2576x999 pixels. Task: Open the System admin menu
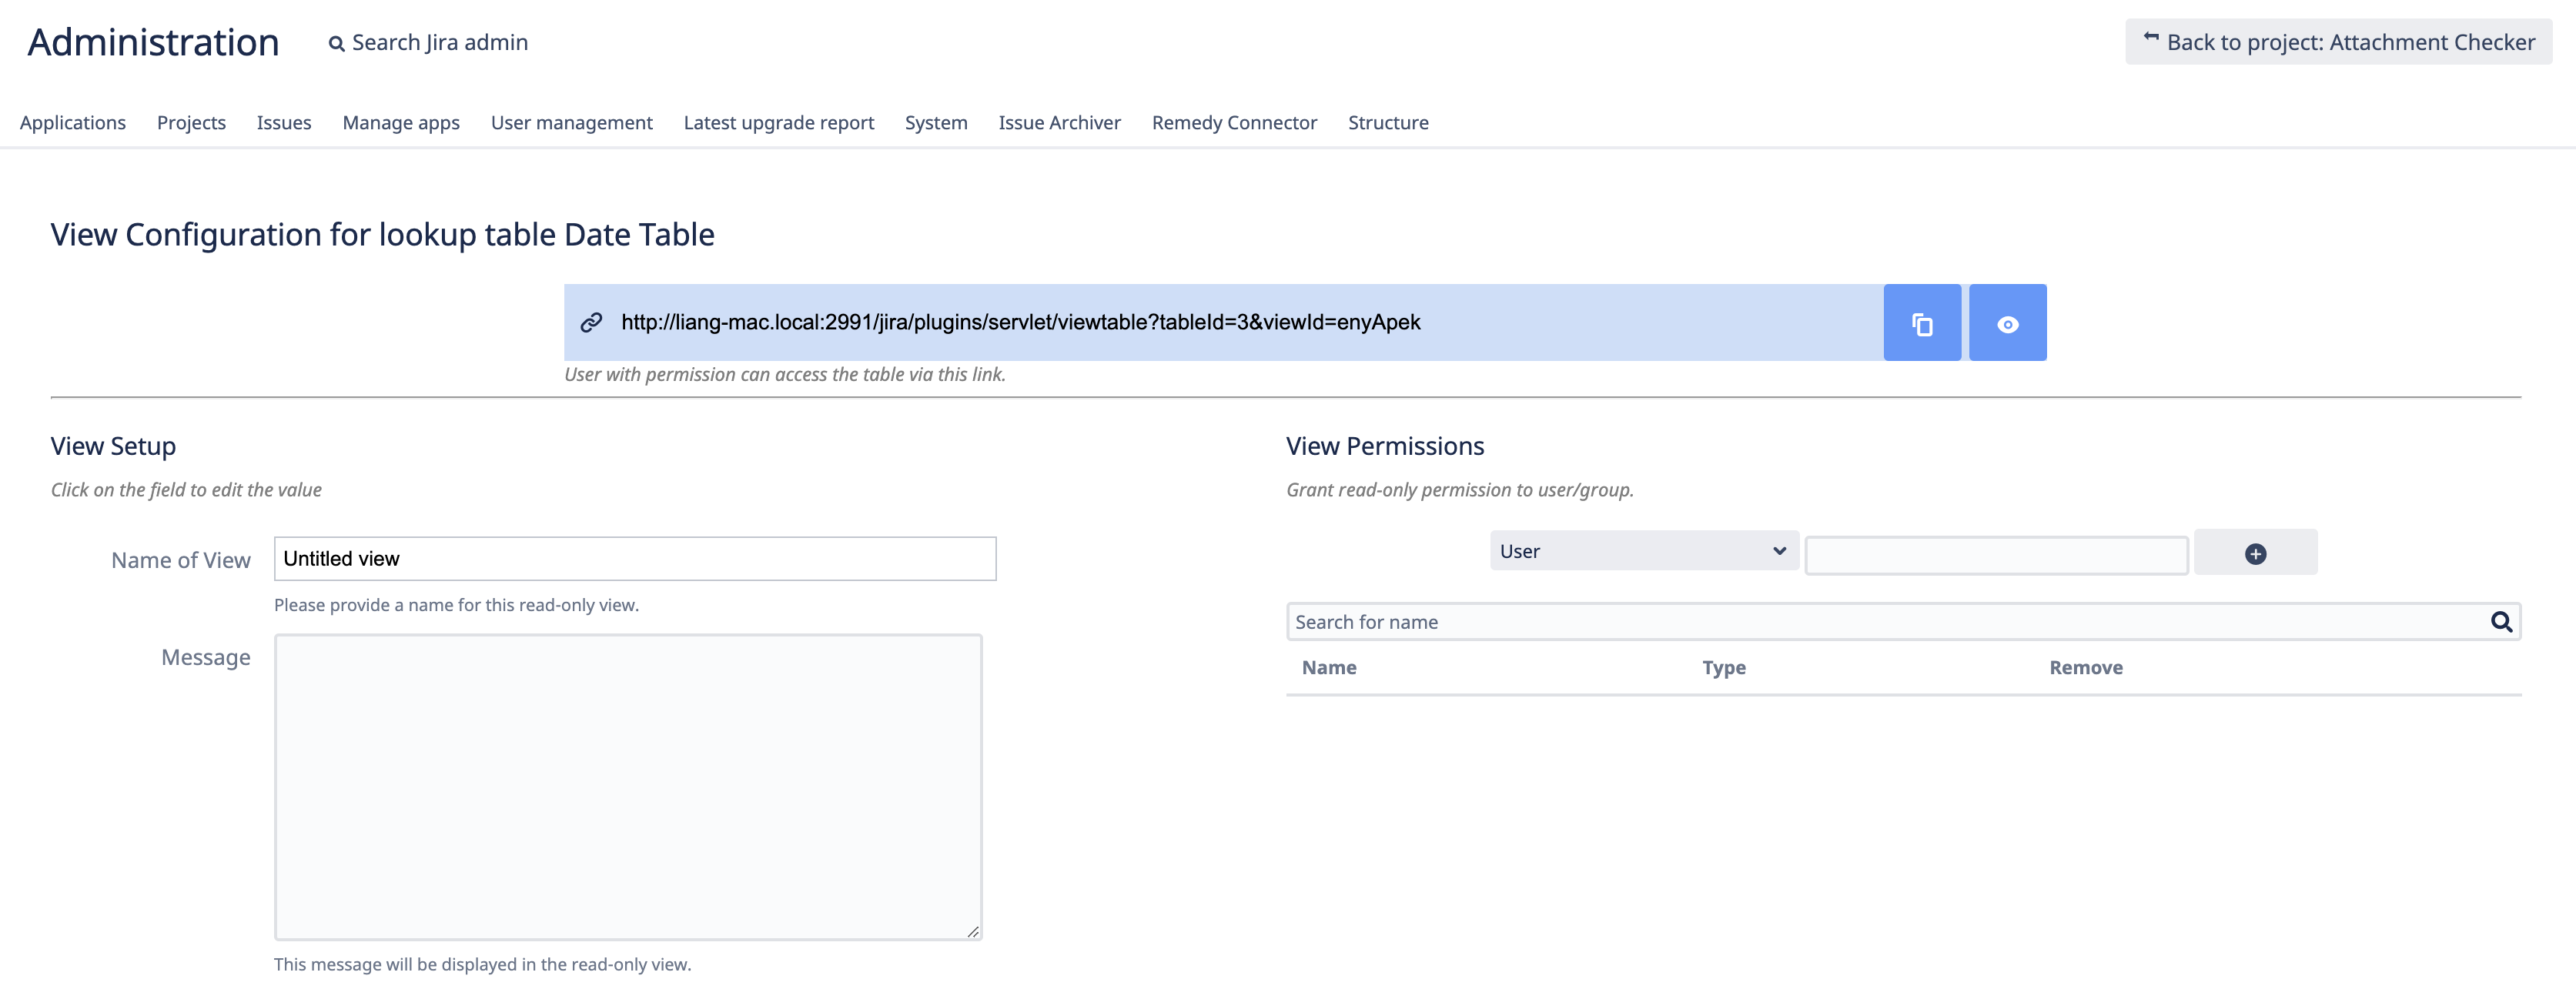point(935,122)
